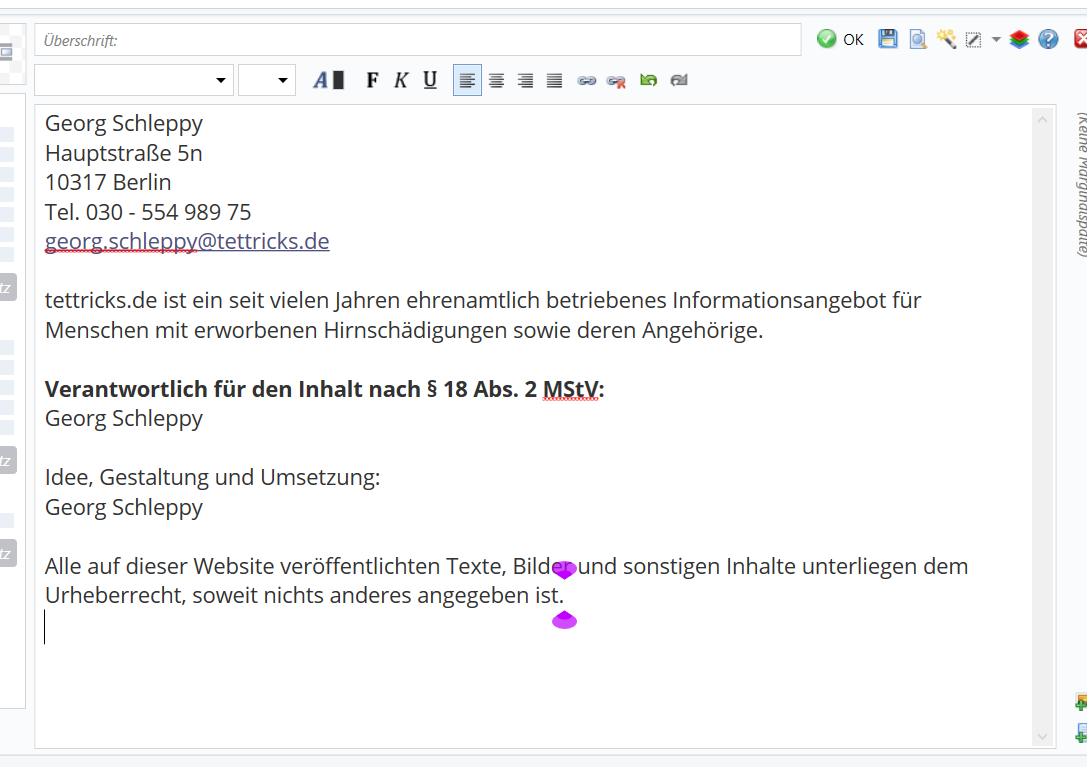
Task: Insert a hyperlink with the chain icon
Action: (586, 80)
